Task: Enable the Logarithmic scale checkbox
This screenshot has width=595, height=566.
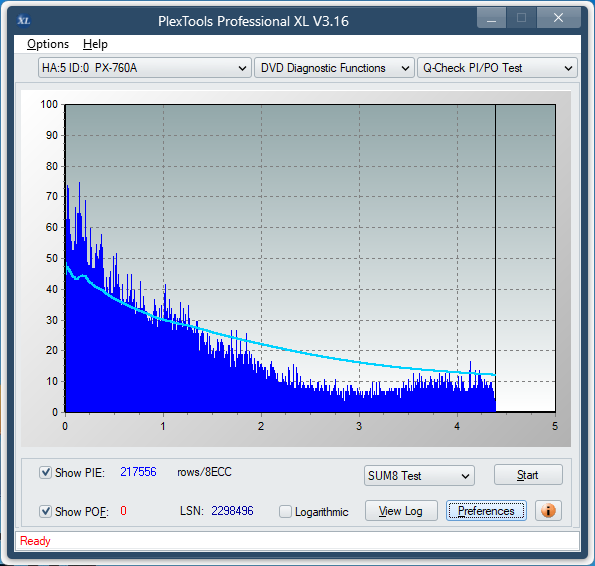Action: [x=285, y=511]
